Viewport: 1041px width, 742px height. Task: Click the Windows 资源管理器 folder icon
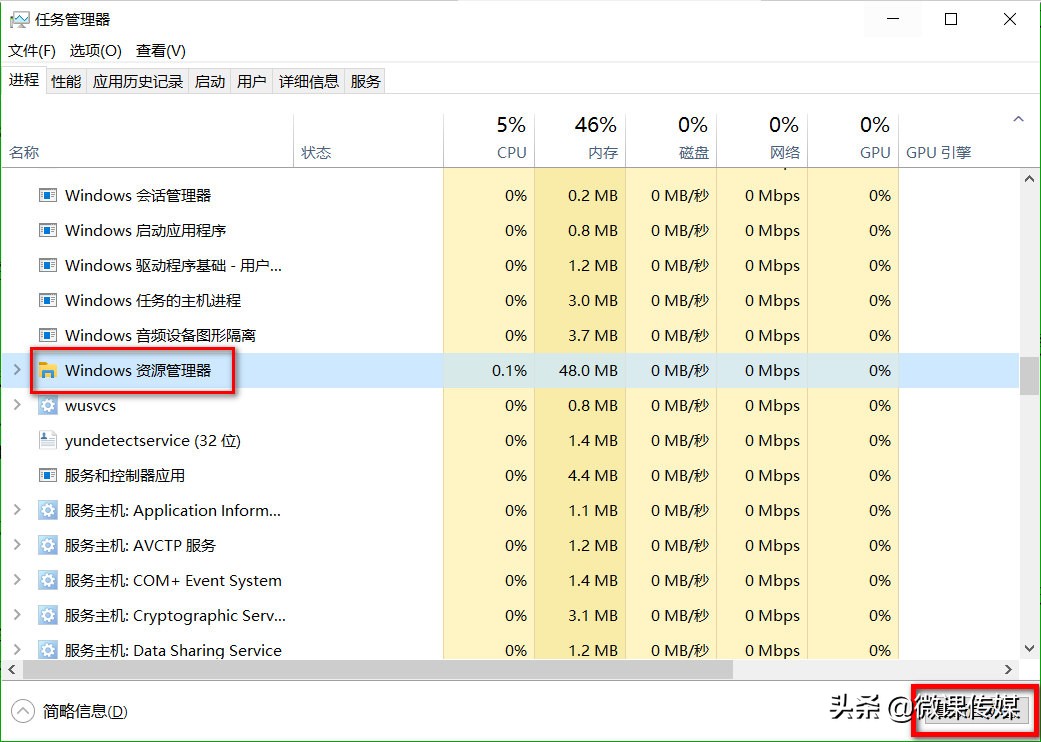(x=47, y=370)
